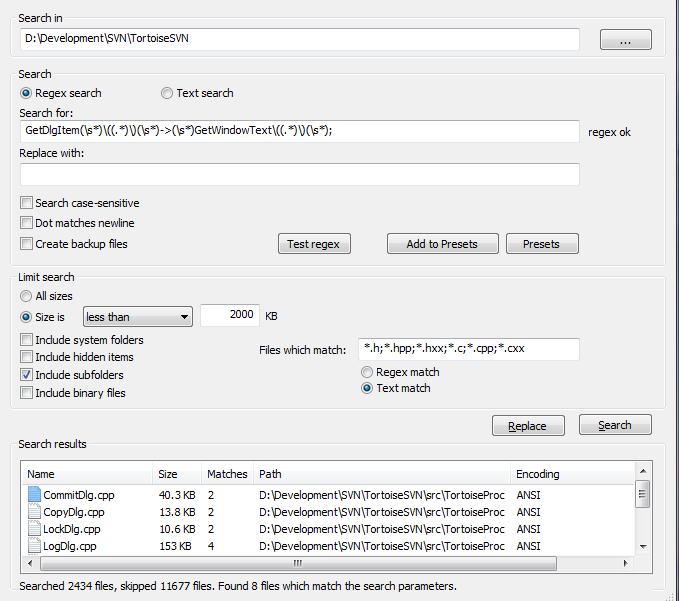Click the vertical scrollbar thumb in results

tap(643, 494)
